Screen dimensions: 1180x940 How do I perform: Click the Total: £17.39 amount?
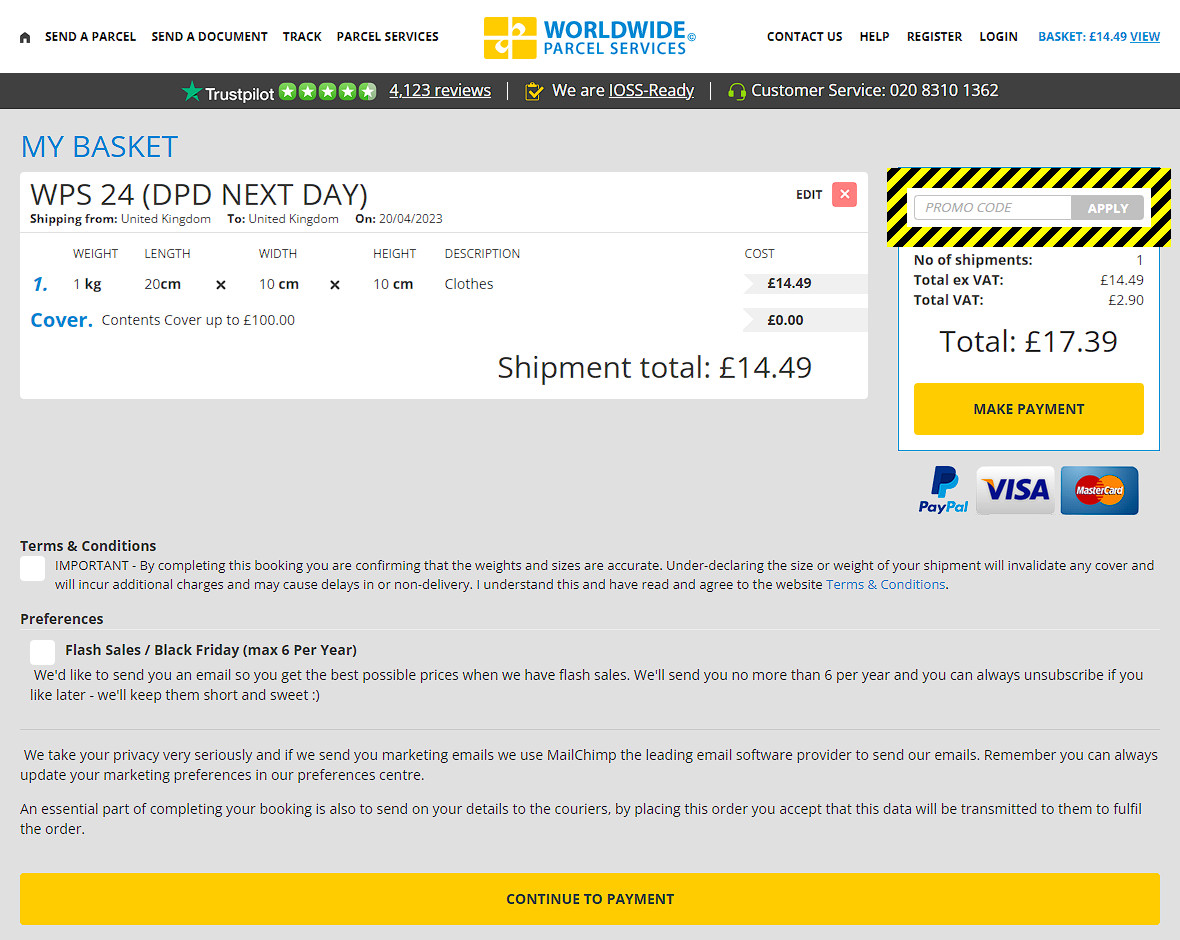1028,342
